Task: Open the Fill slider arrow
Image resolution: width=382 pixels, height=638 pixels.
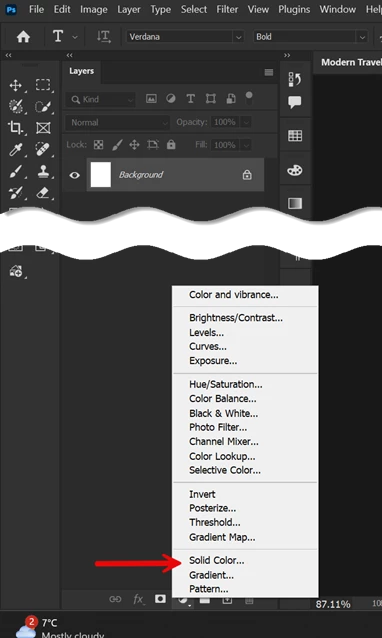Action: (246, 145)
